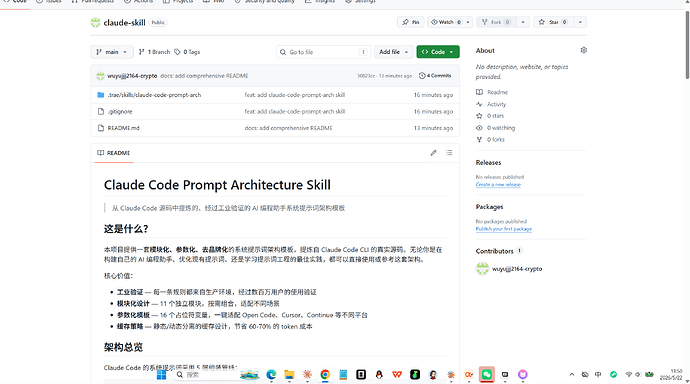
Task: Open latest commit message 'docs: add comprehensive README' beside author
Action: tap(204, 76)
